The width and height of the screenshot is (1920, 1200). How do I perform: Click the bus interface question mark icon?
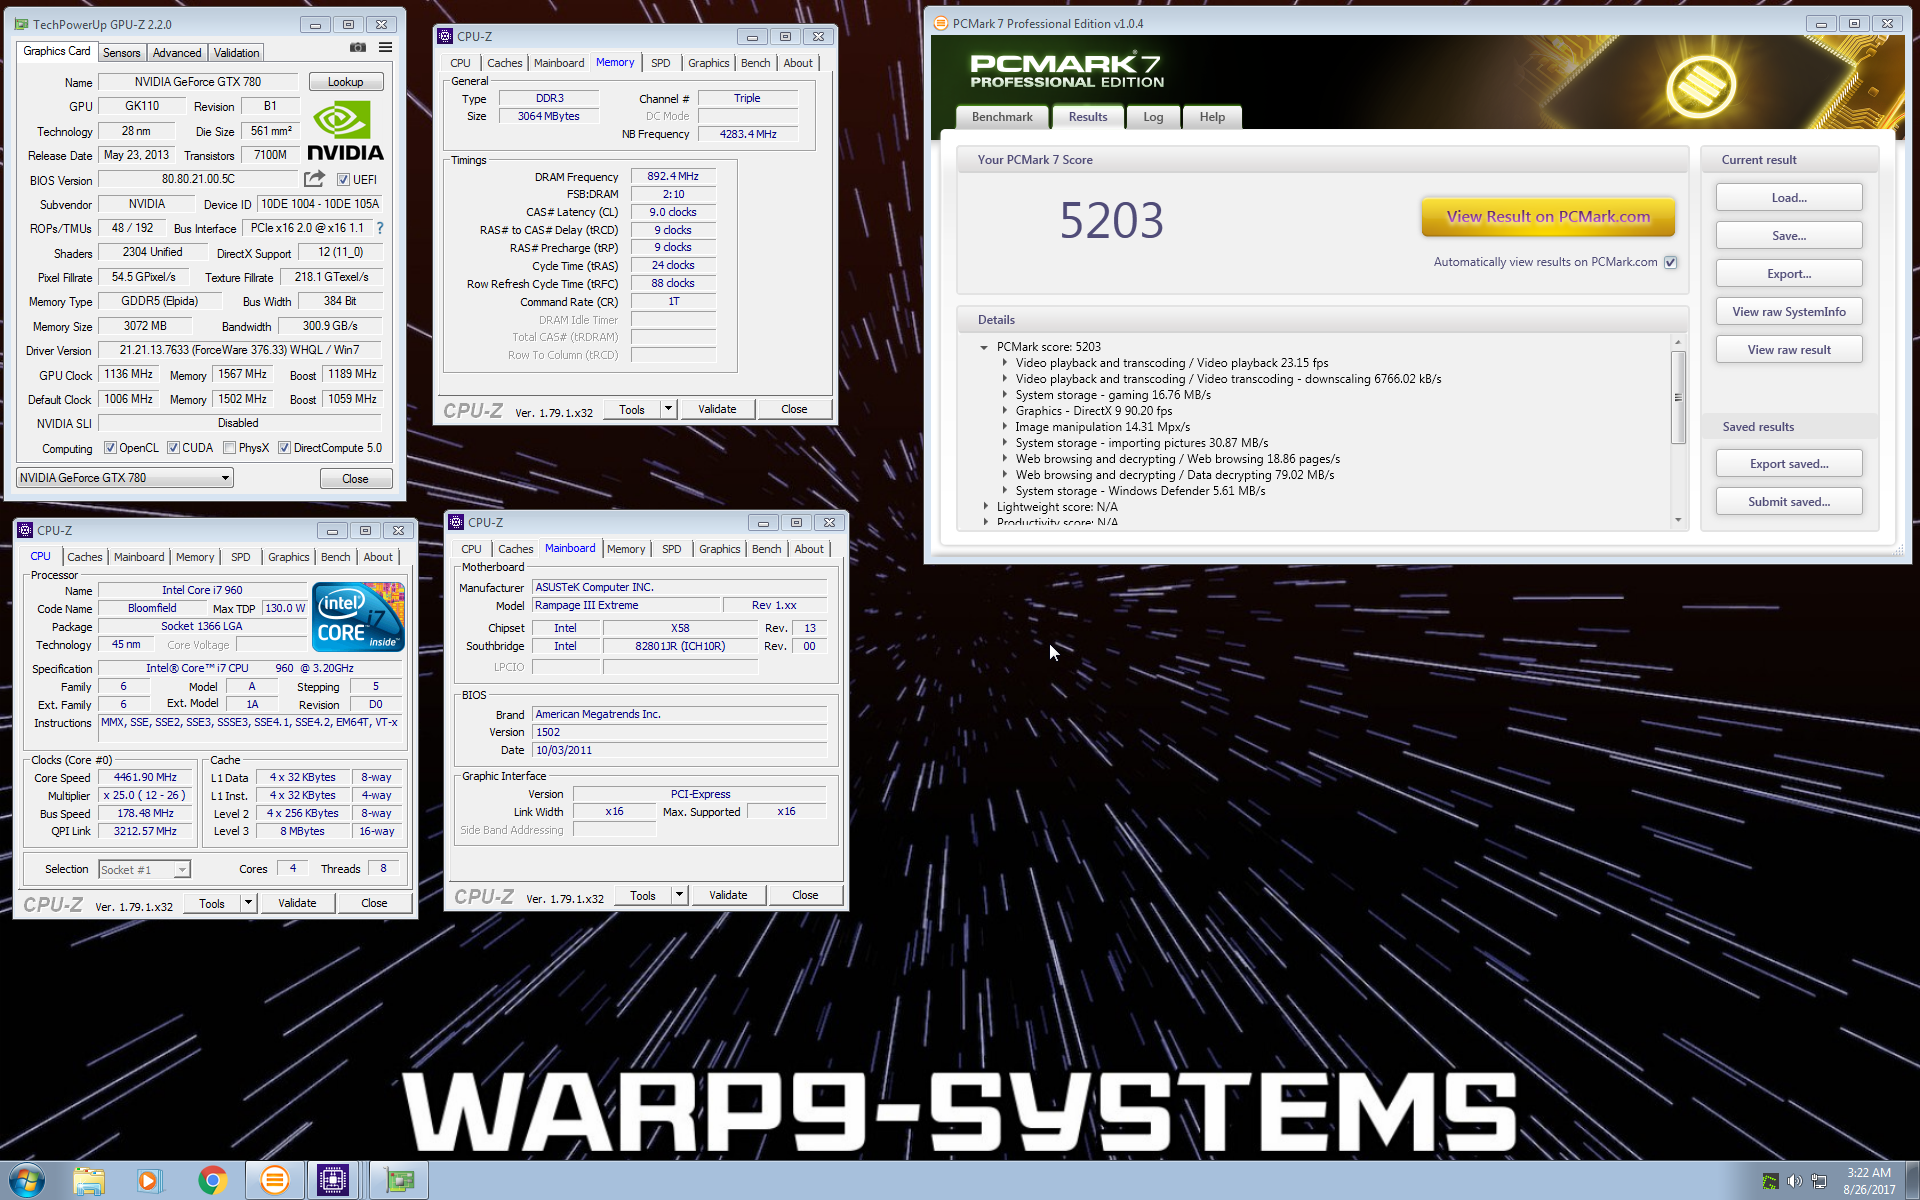380,228
